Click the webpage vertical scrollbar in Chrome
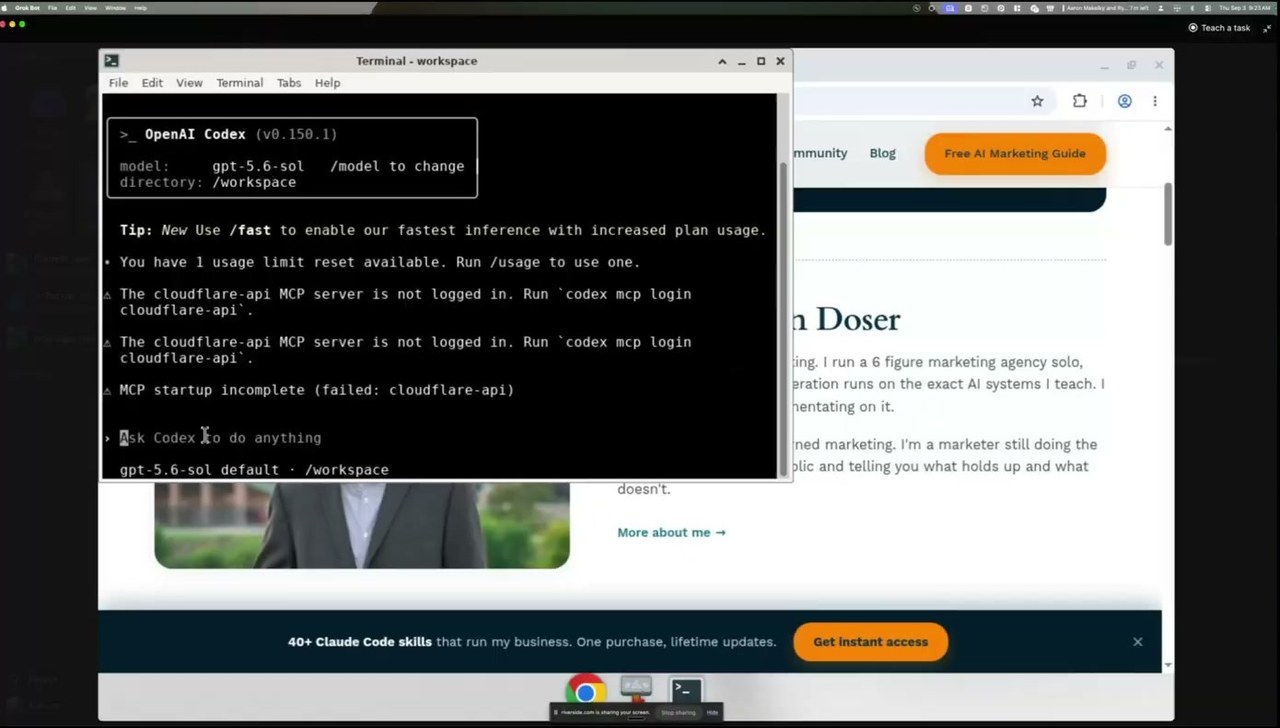Viewport: 1280px width, 728px height. click(x=1168, y=215)
